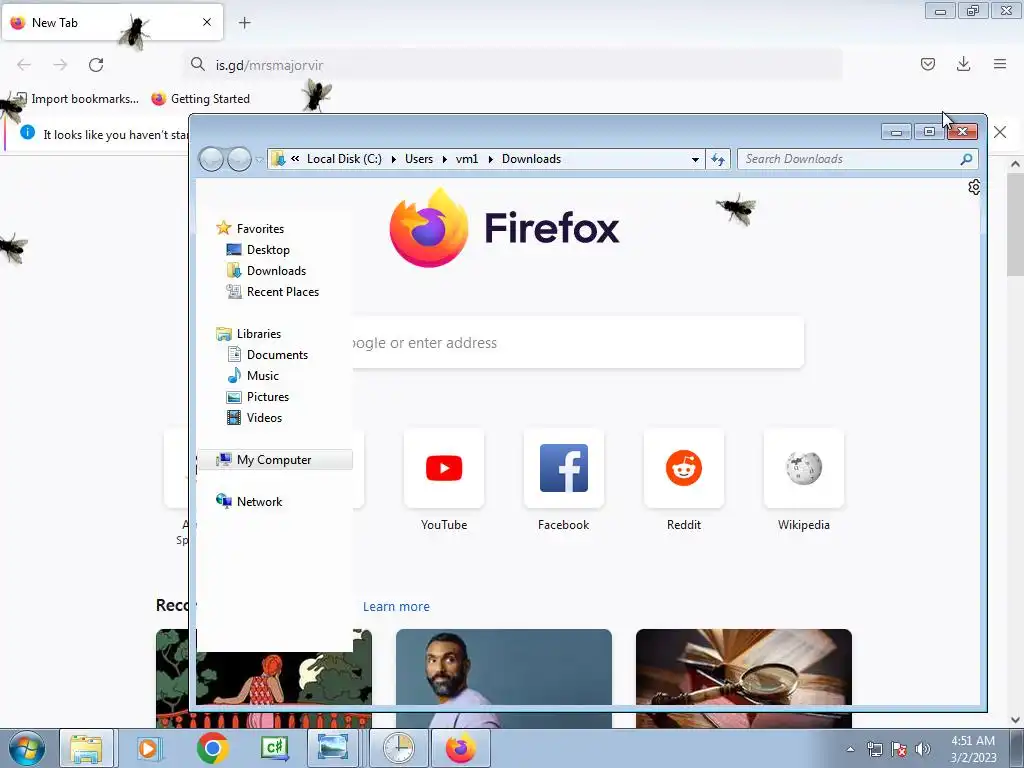Open a new Firefox tab
This screenshot has height=768, width=1024.
pyautogui.click(x=245, y=23)
